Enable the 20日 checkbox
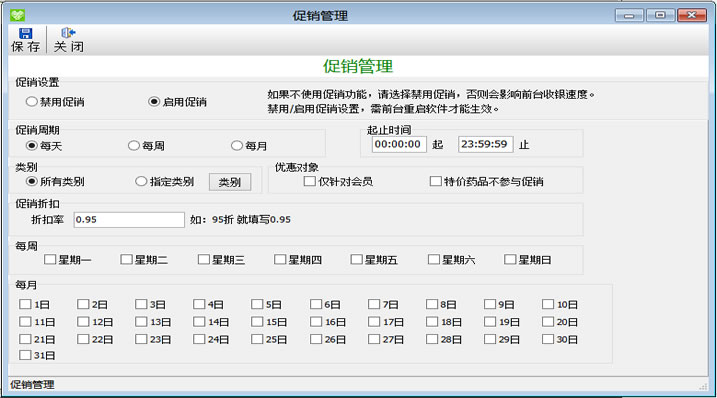This screenshot has height=398, width=717. pyautogui.click(x=548, y=322)
